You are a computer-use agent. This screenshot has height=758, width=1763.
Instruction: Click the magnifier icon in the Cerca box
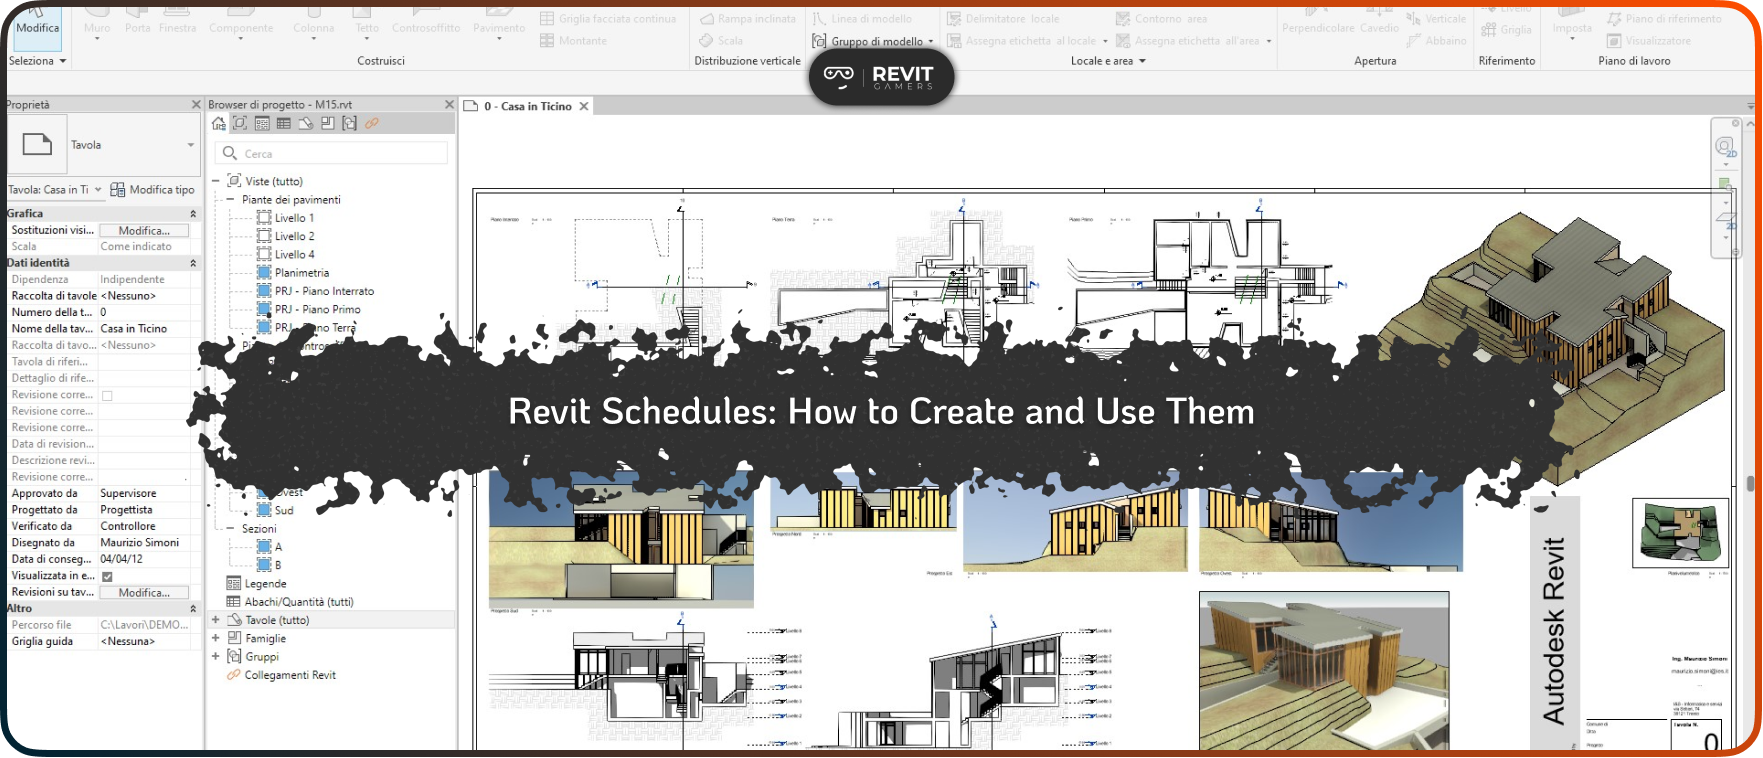[x=230, y=153]
